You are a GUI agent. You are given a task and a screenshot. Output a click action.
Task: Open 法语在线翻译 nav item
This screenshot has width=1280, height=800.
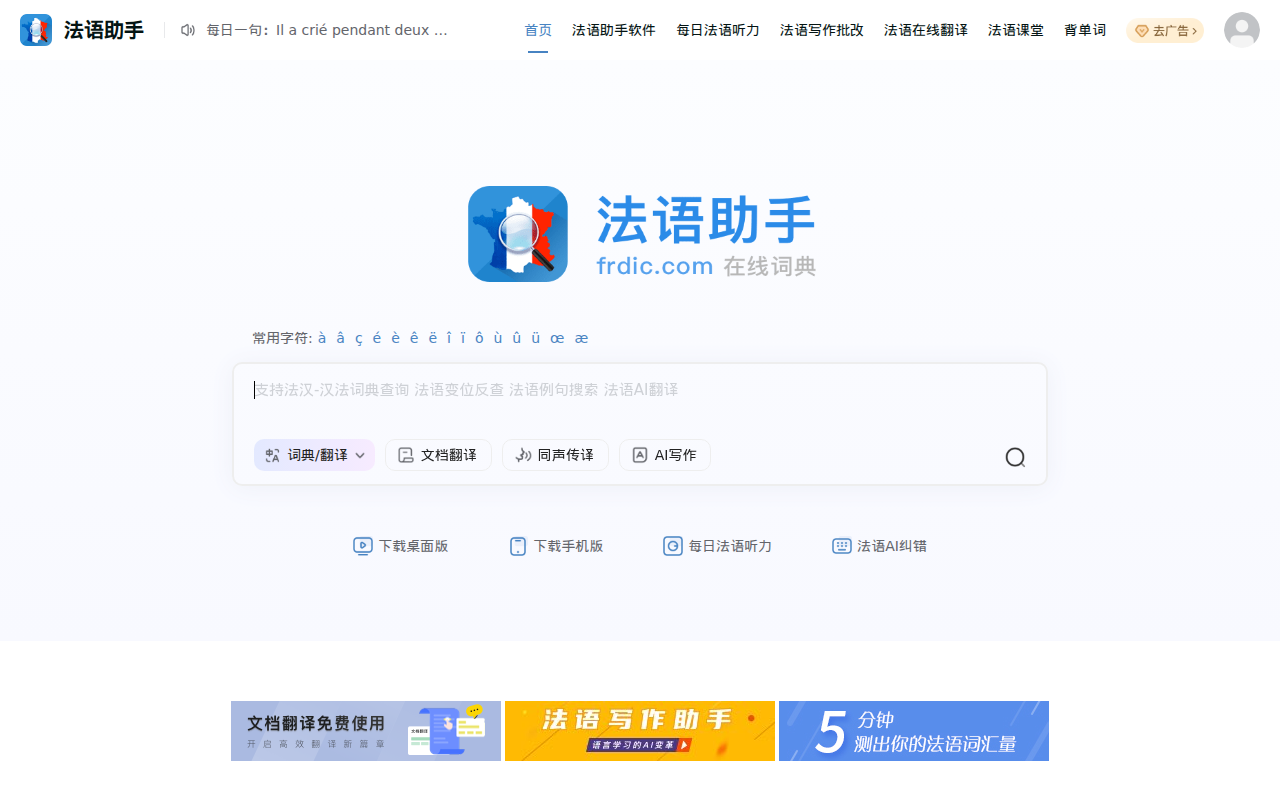[926, 30]
